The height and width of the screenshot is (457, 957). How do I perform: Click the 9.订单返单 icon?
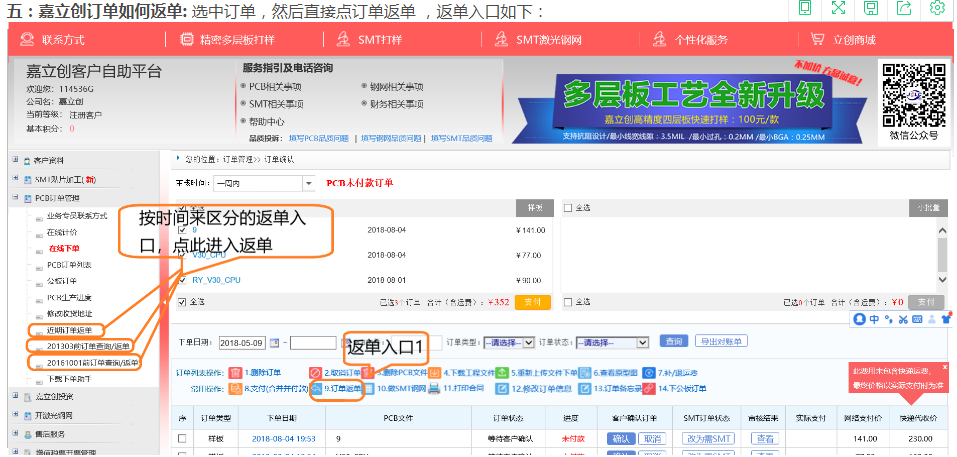pyautogui.click(x=317, y=387)
